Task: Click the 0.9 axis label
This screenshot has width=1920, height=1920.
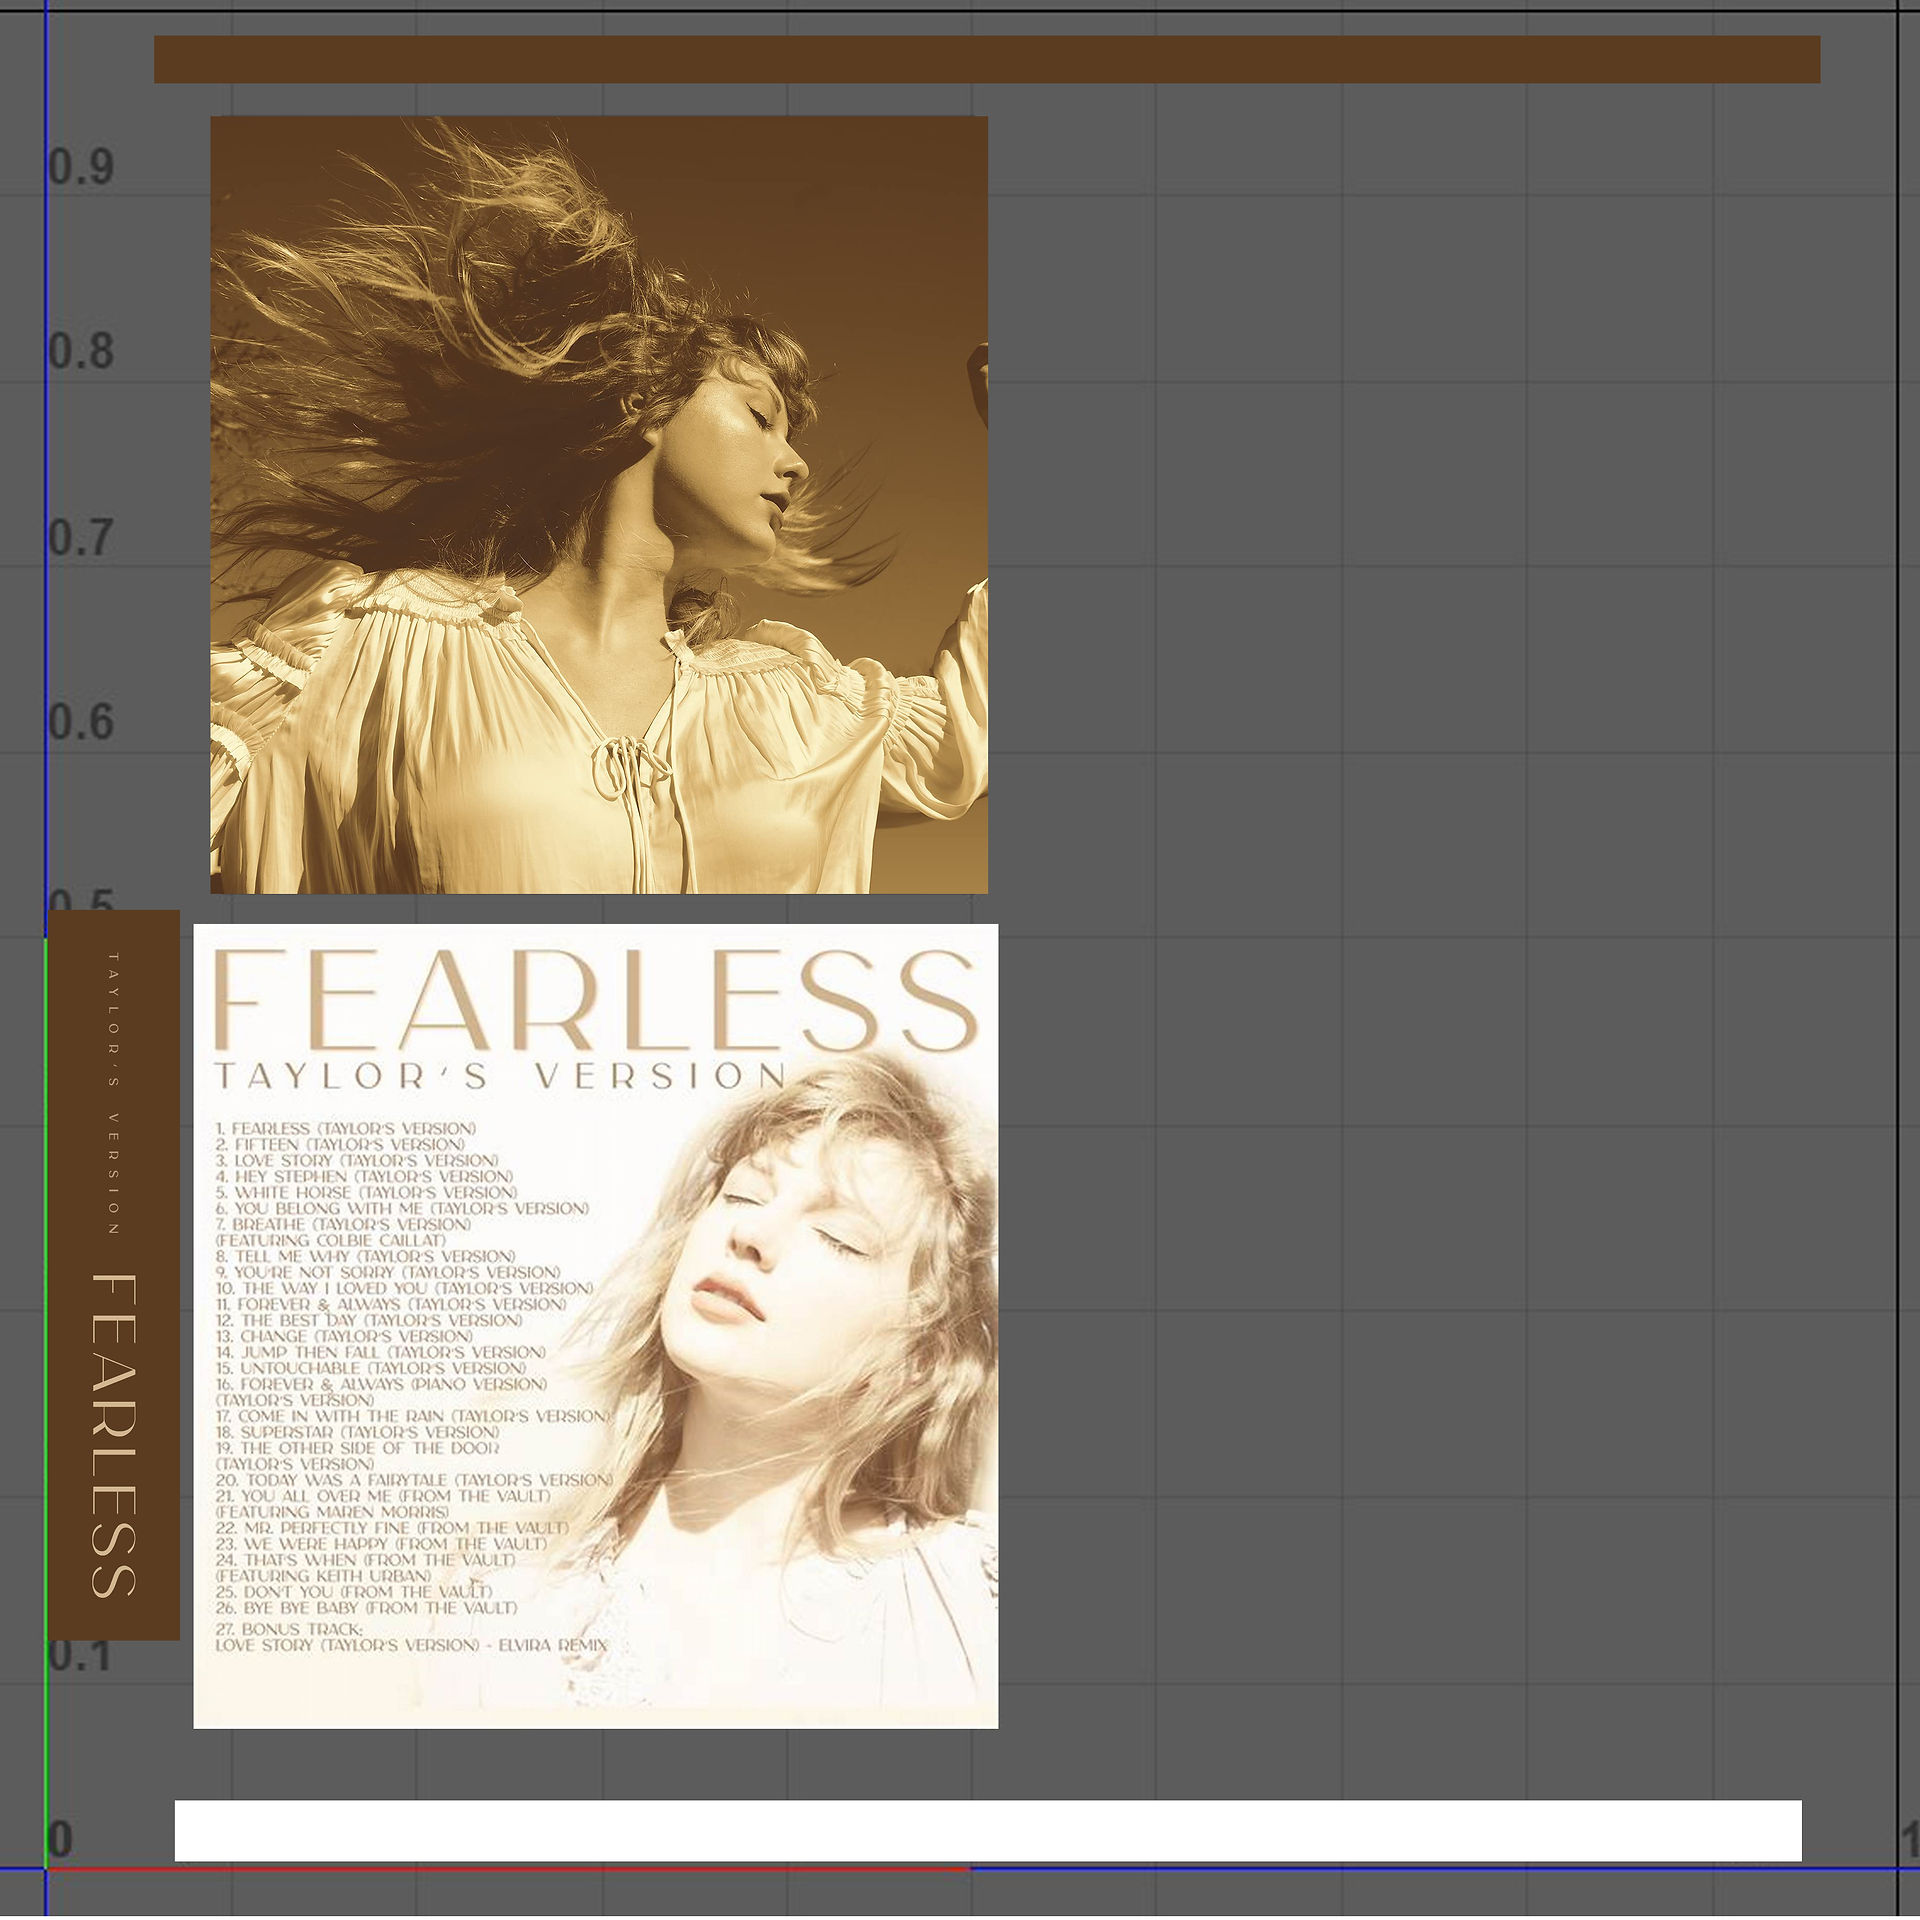Action: 81,167
